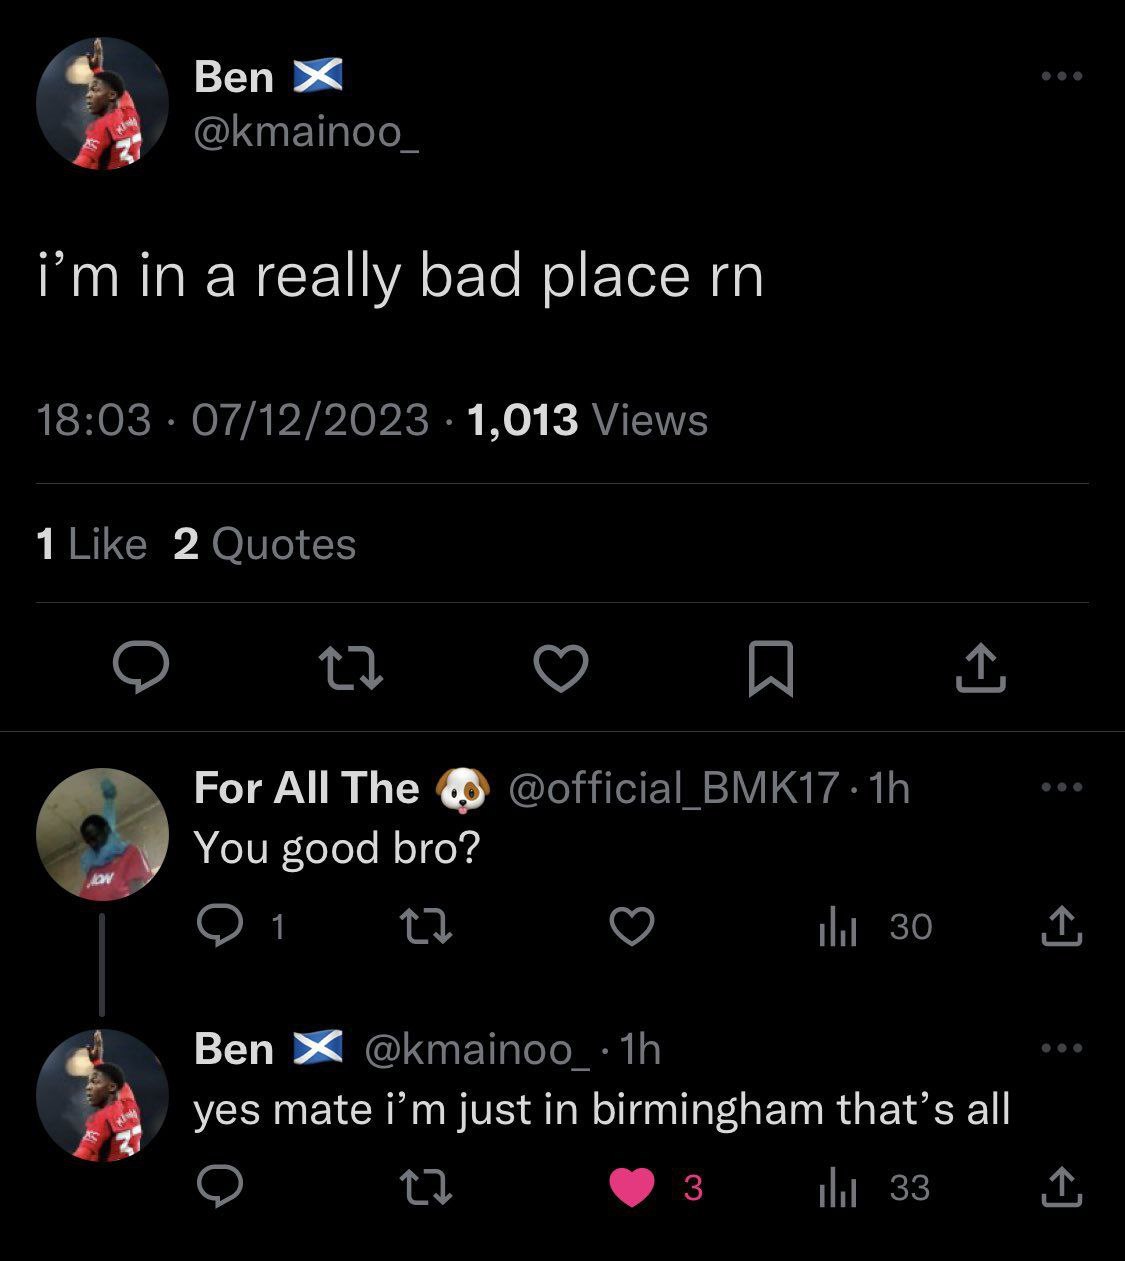Share the 'You good bro?' reply

pos(1061,927)
